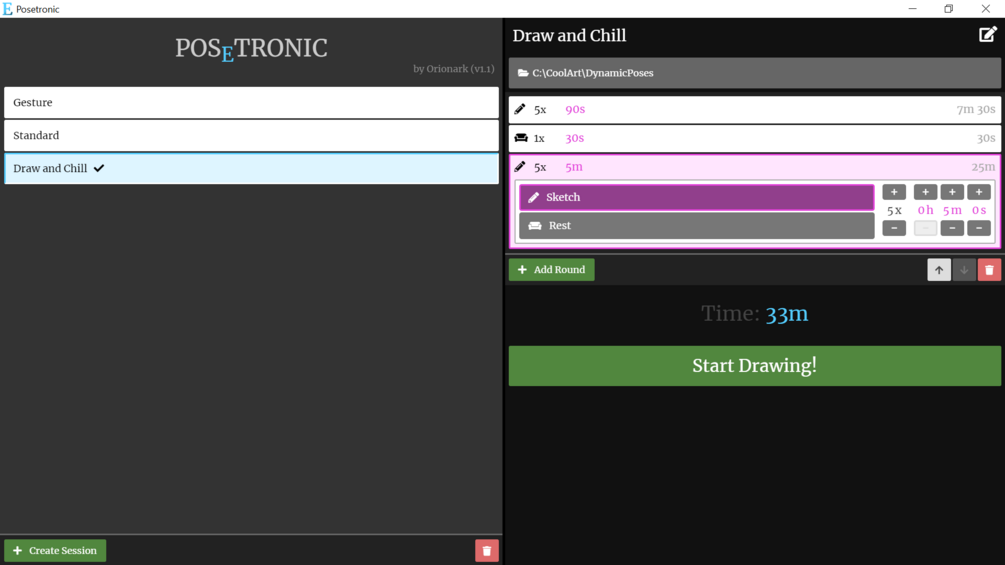The height and width of the screenshot is (565, 1005).
Task: Select the 5x 90s round row
Action: (x=754, y=110)
